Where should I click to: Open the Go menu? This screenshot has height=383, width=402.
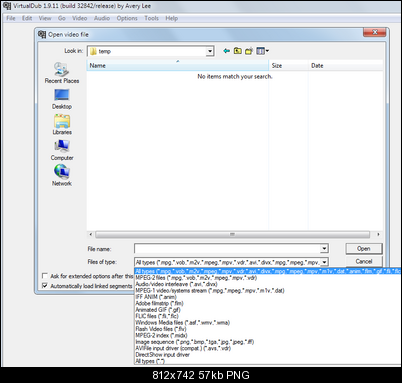(62, 18)
